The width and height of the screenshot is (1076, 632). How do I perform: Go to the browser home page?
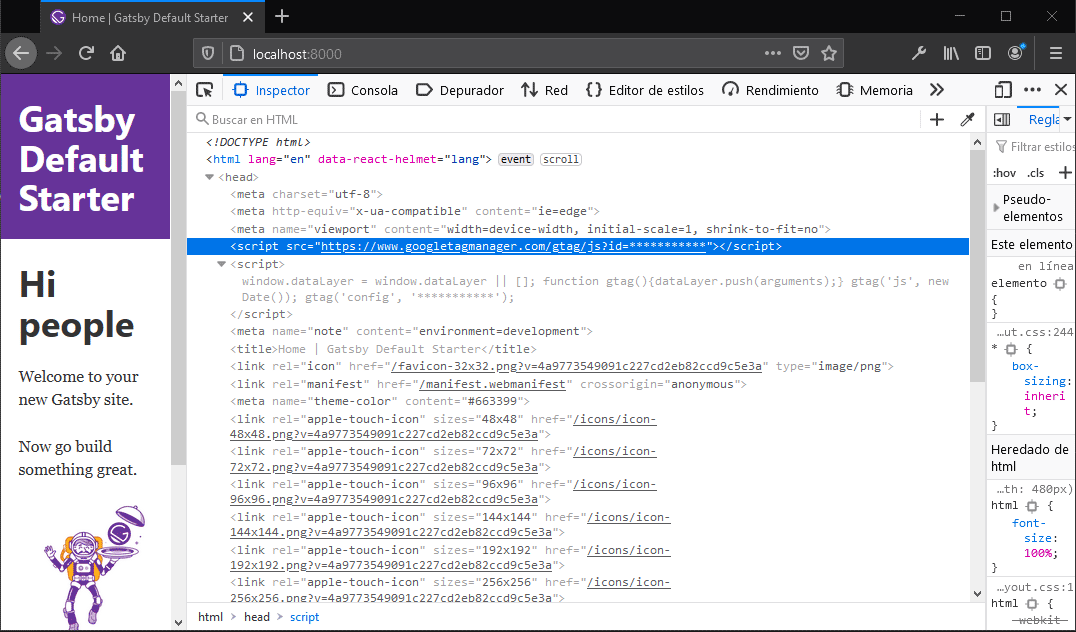tap(118, 54)
